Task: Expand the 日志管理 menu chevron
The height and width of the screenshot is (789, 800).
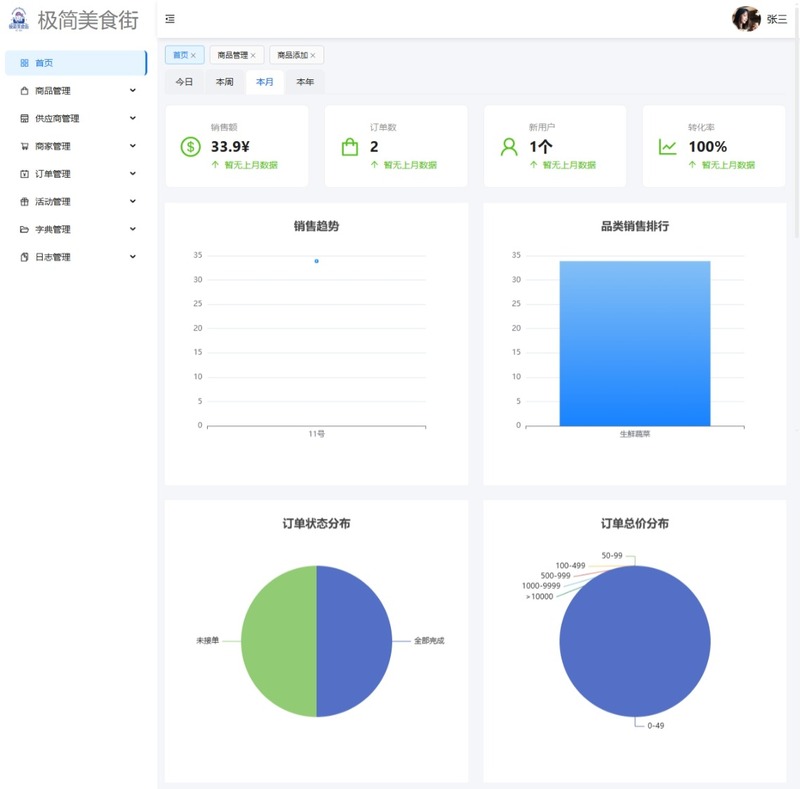Action: pyautogui.click(x=133, y=257)
